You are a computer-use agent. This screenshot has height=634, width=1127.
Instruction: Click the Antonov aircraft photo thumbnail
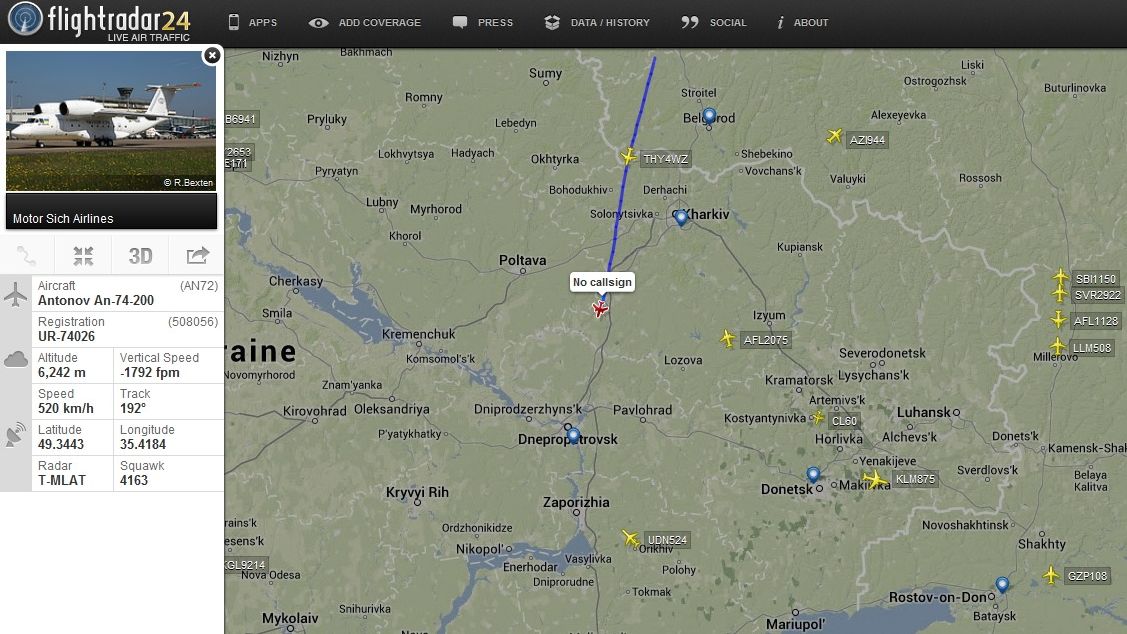coord(111,121)
